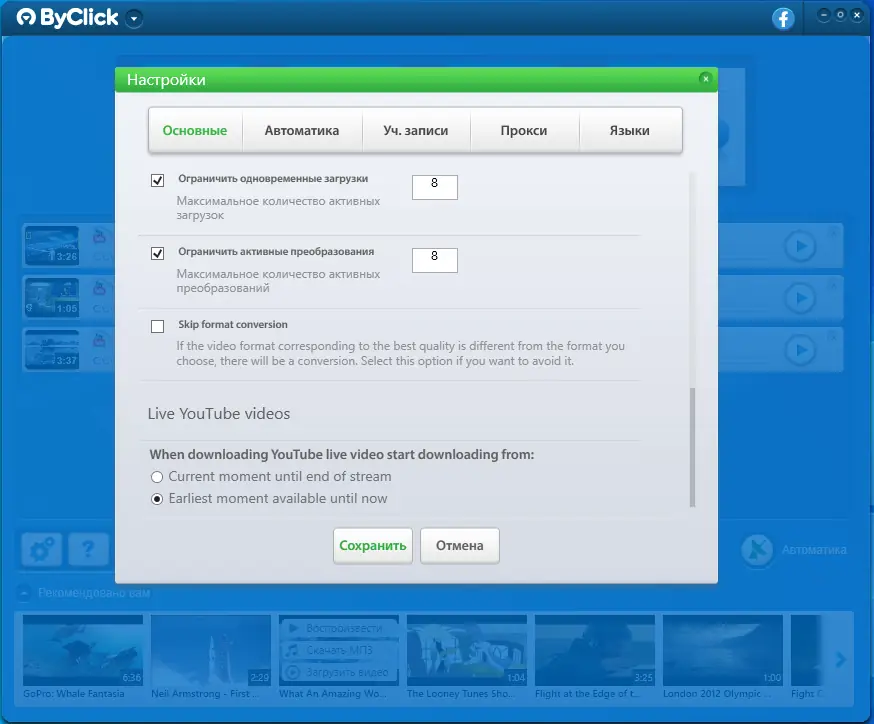This screenshot has height=724, width=874.
Task: Click Скачать МП3 on recommended video
Action: click(x=339, y=650)
